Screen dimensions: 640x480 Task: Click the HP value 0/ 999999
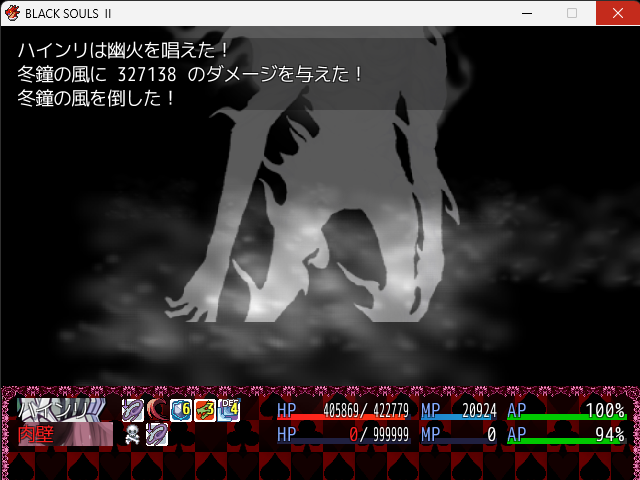coord(379,434)
